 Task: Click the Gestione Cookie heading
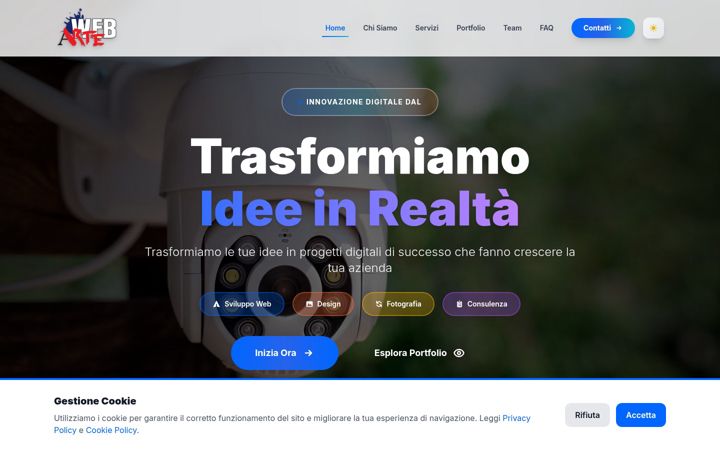coord(95,401)
